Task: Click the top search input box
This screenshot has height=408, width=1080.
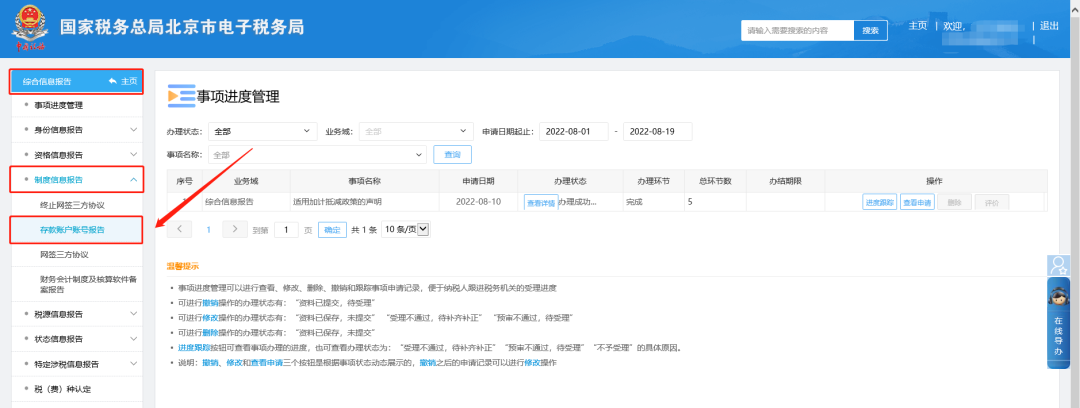Action: (x=798, y=31)
